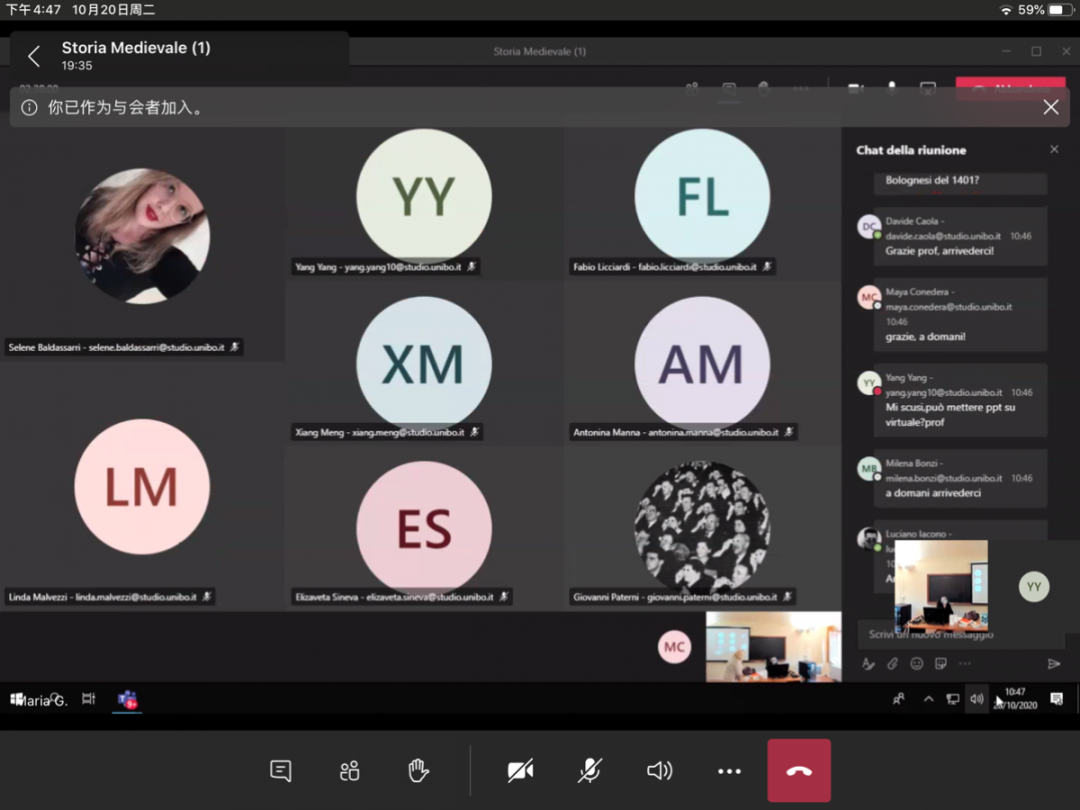Tap the floating YY avatar beside the preview
1080x810 pixels.
pos(1034,587)
